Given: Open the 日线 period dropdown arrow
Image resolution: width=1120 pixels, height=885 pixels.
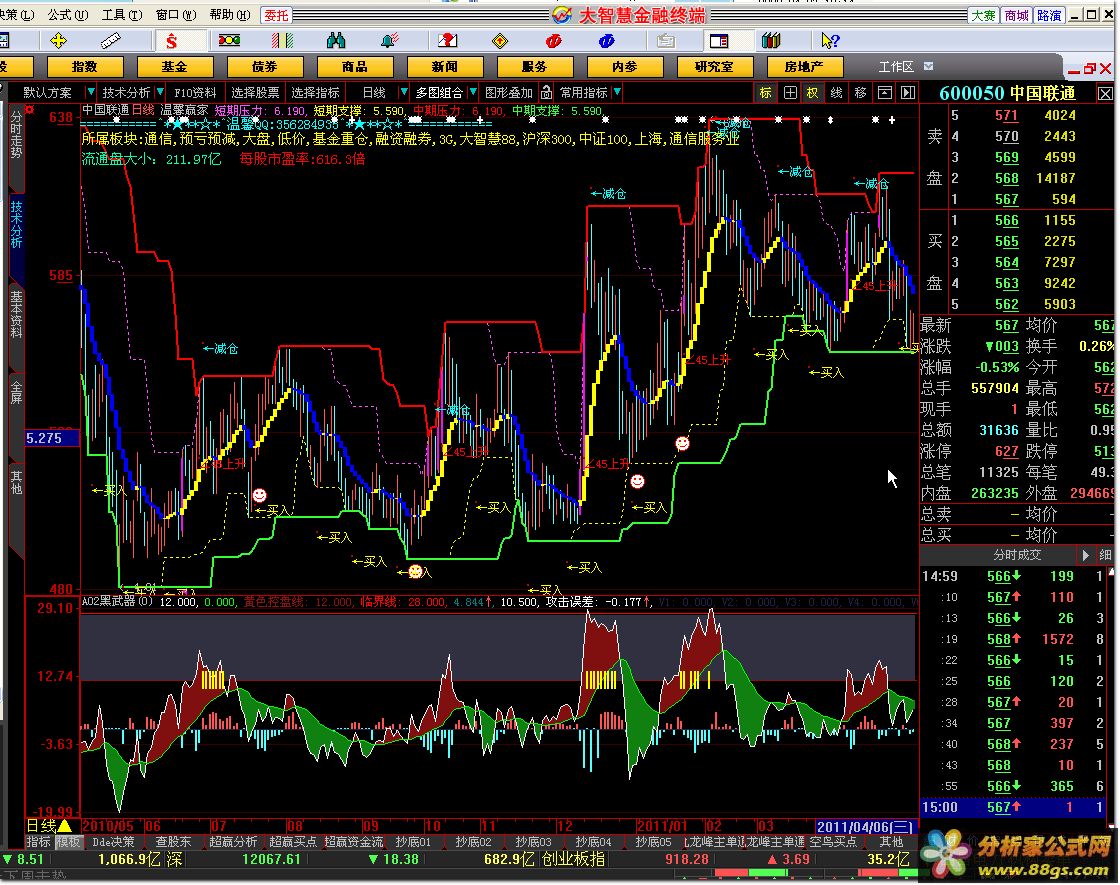Looking at the screenshot, I should pos(404,92).
